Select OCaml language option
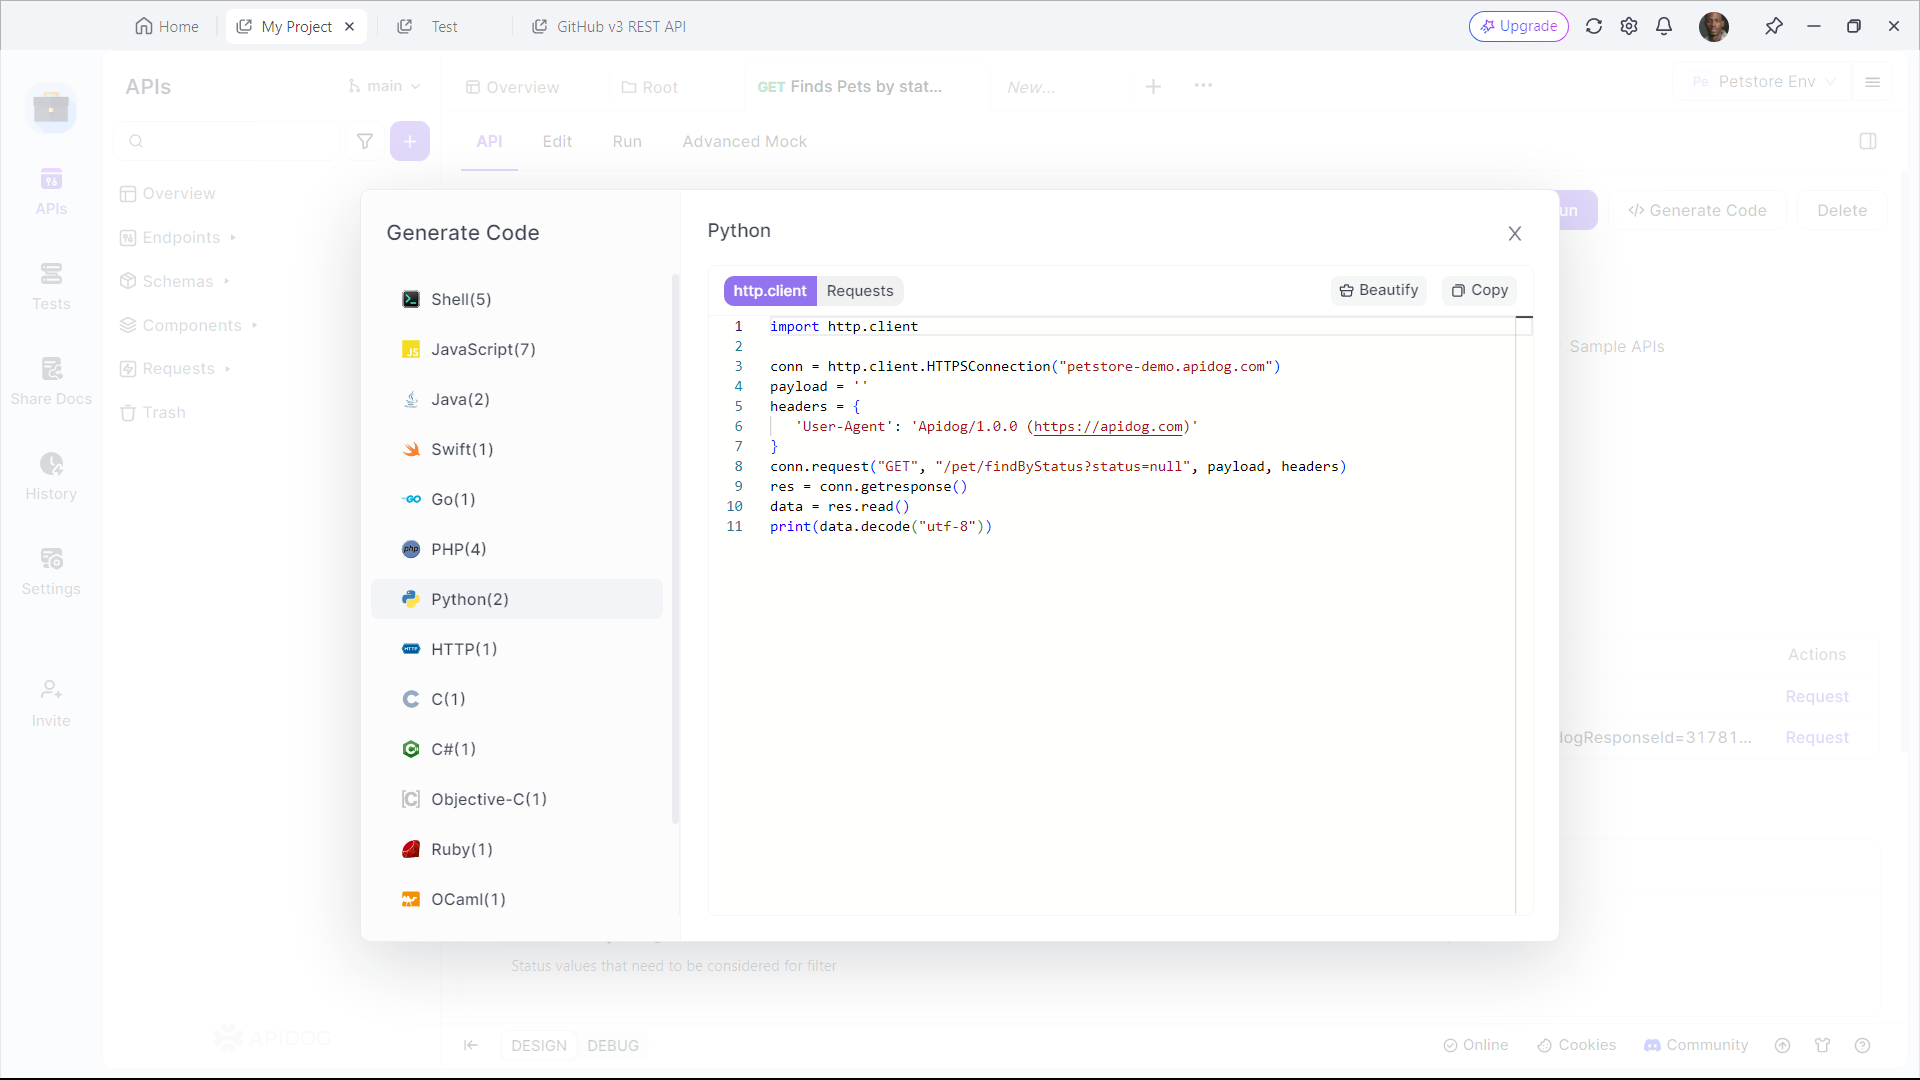 (516, 899)
